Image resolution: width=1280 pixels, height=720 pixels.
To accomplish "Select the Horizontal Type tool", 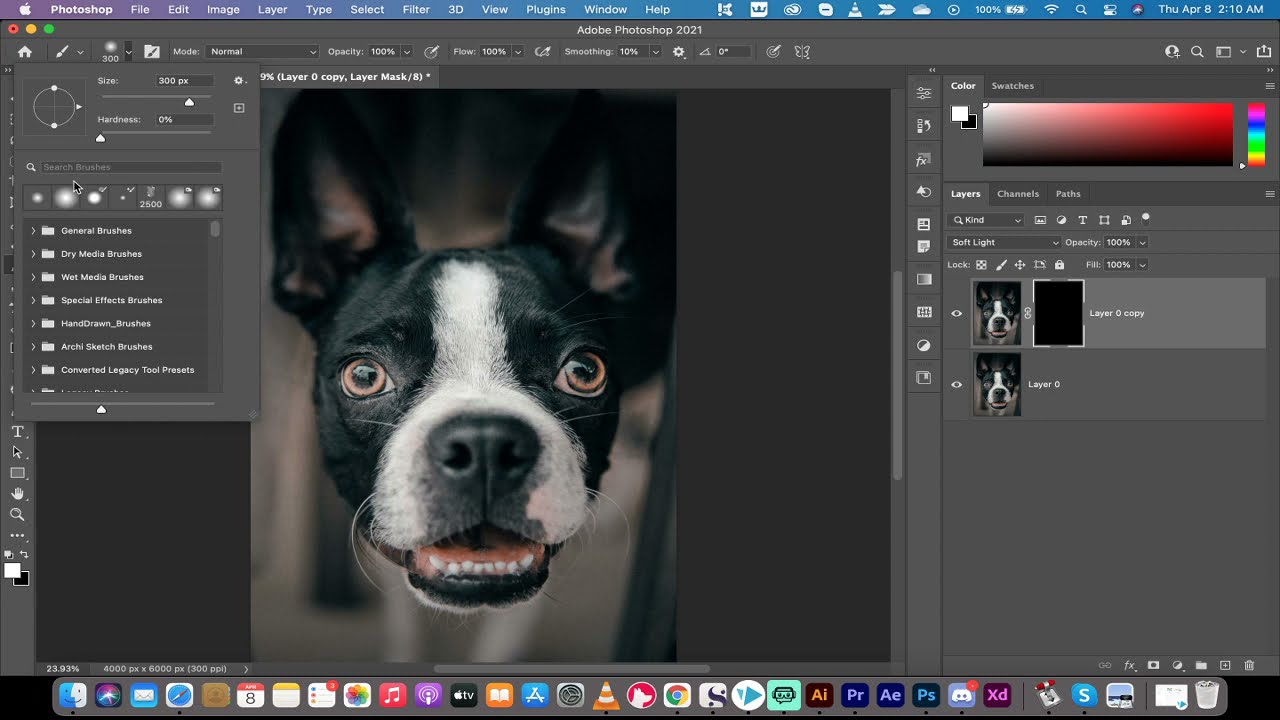I will click(17, 431).
